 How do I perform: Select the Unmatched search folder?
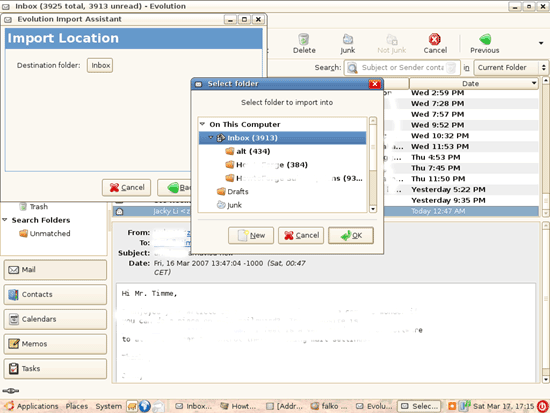tap(45, 233)
